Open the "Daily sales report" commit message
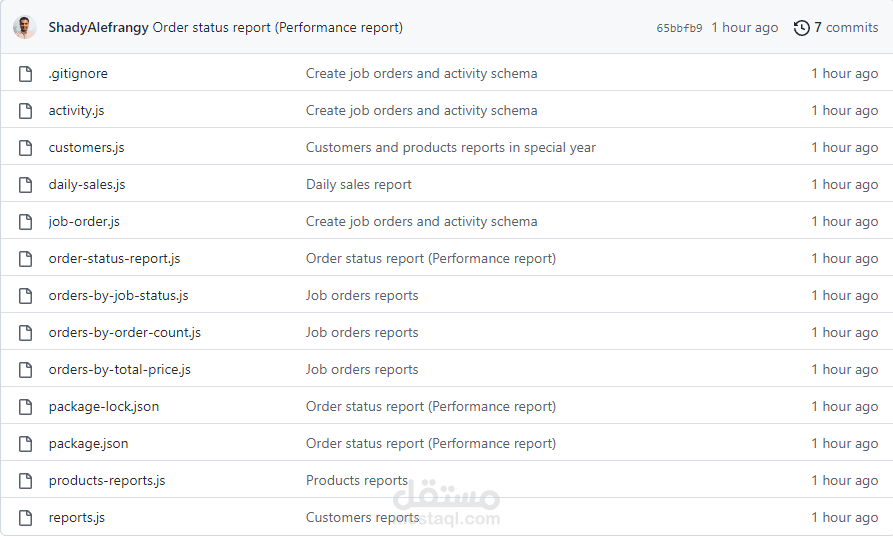893x539 pixels. coord(358,185)
